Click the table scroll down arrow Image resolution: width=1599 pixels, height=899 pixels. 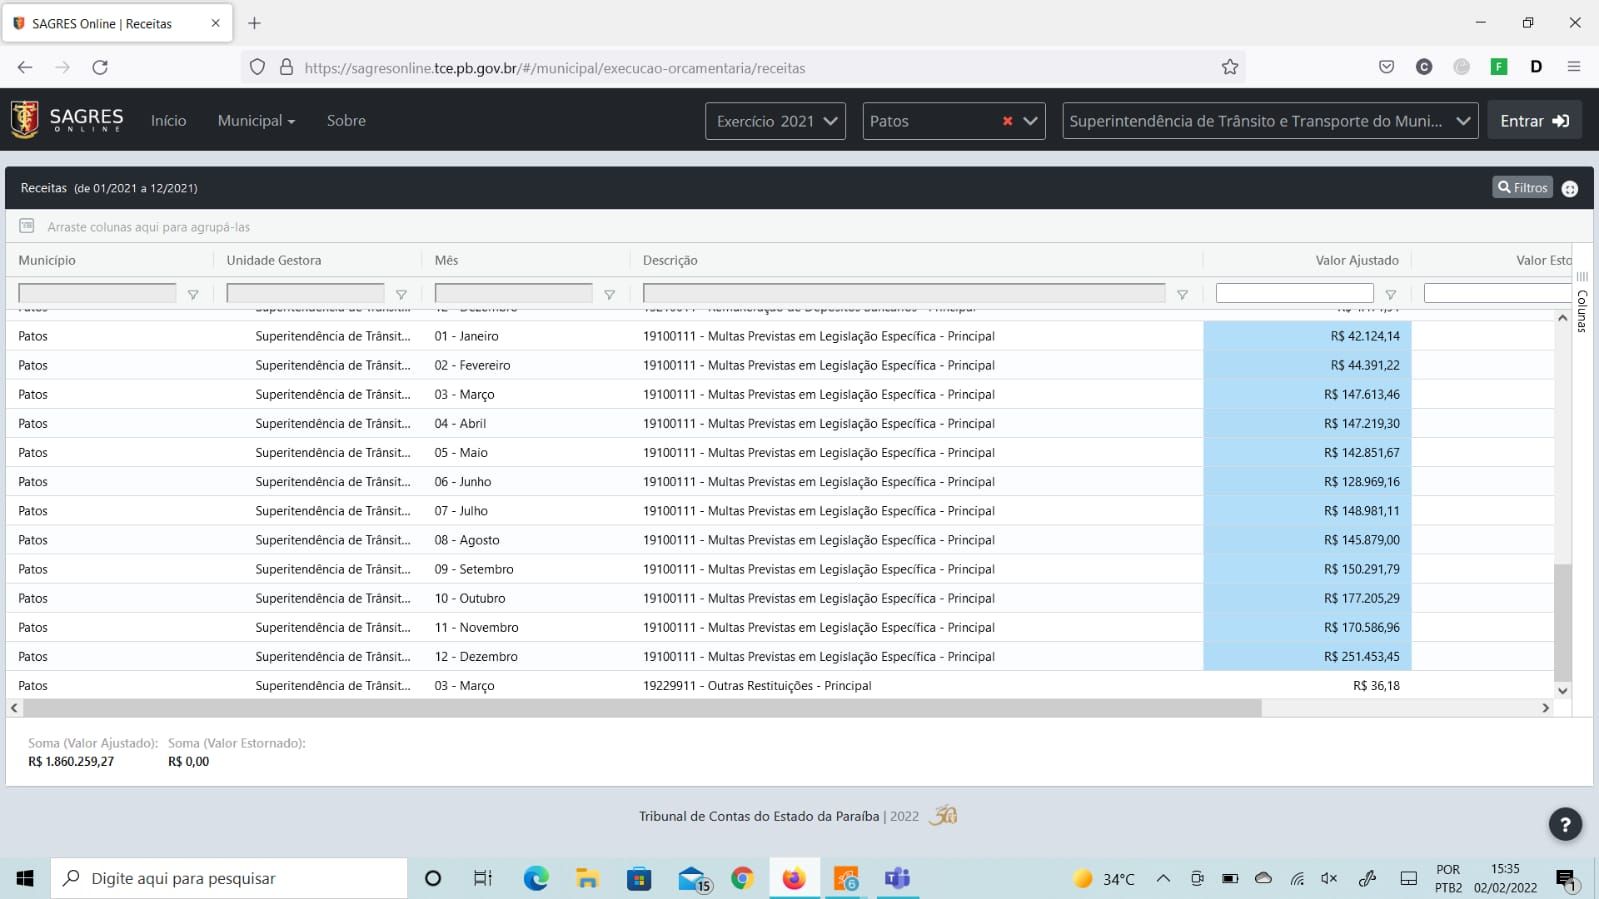pyautogui.click(x=1562, y=691)
